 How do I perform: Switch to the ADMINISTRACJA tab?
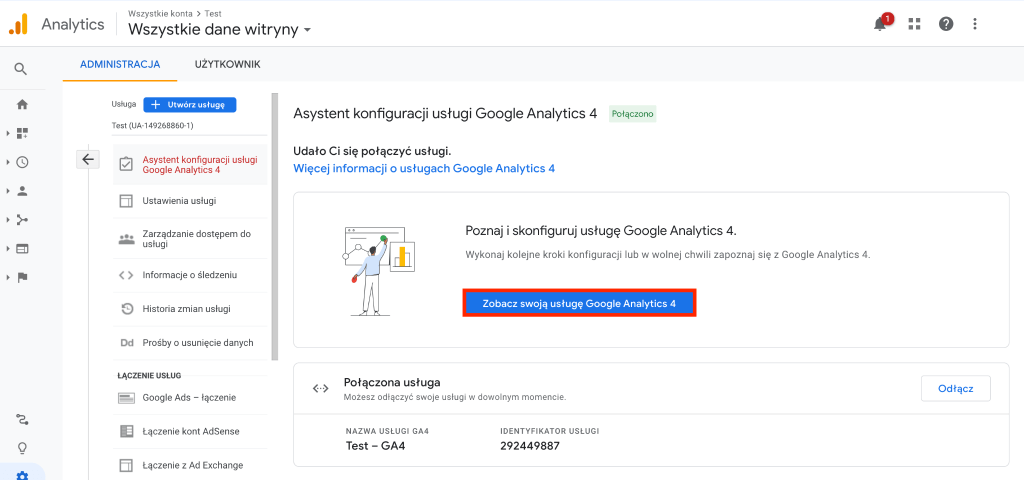120,64
